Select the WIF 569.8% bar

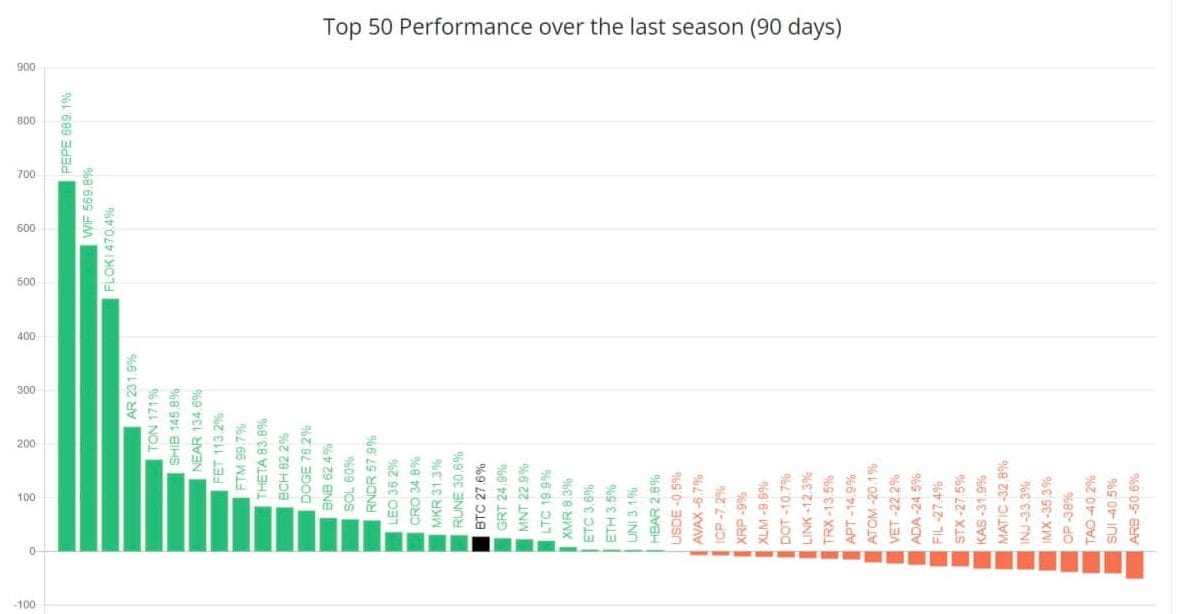coord(88,398)
